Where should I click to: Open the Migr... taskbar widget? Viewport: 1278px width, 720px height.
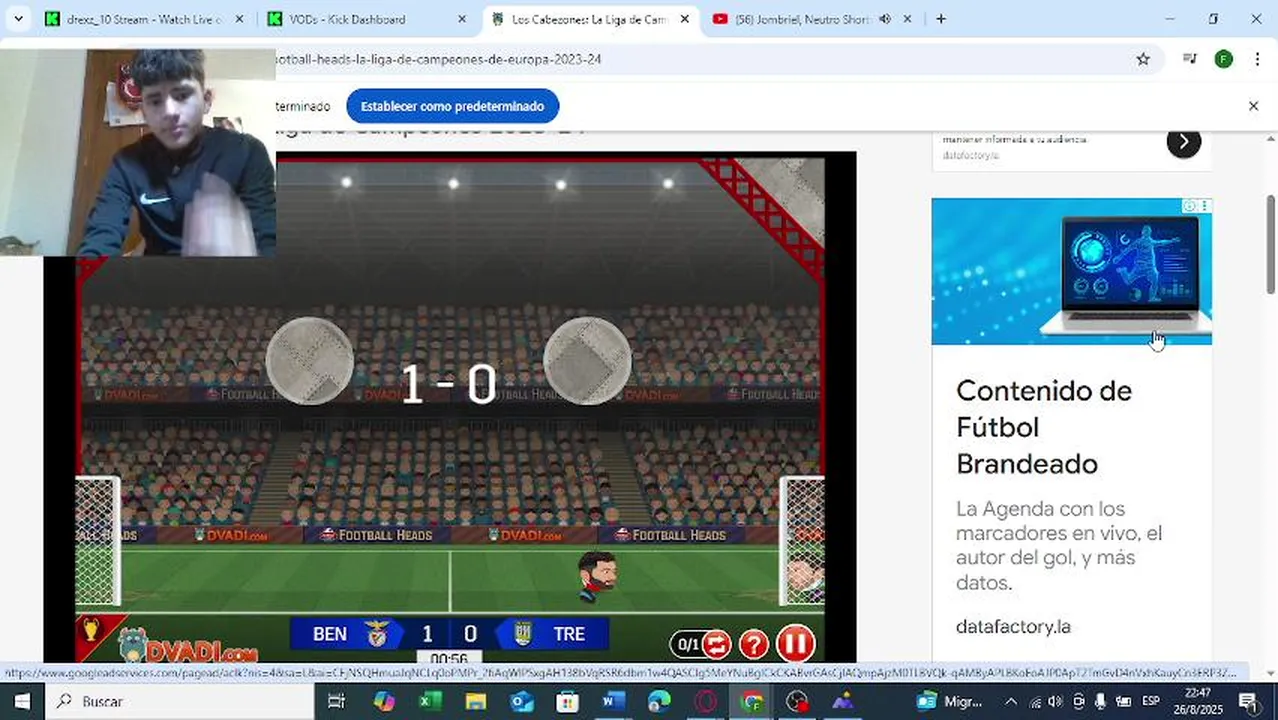pyautogui.click(x=951, y=701)
